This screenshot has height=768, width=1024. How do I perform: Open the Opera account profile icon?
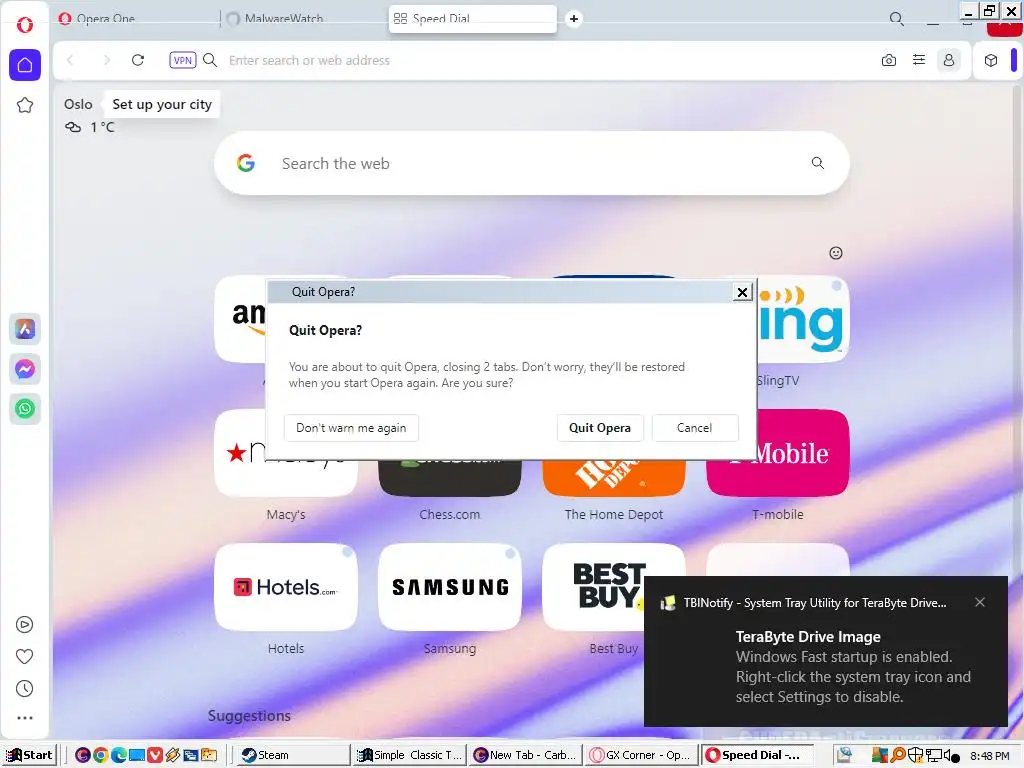(x=949, y=60)
